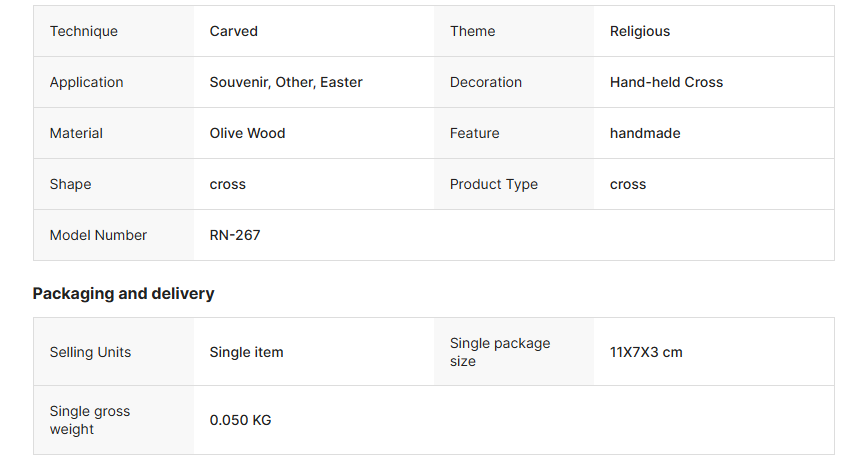Image resolution: width=847 pixels, height=464 pixels.
Task: Select the Souvenir, Other, Easter text
Action: tap(286, 82)
